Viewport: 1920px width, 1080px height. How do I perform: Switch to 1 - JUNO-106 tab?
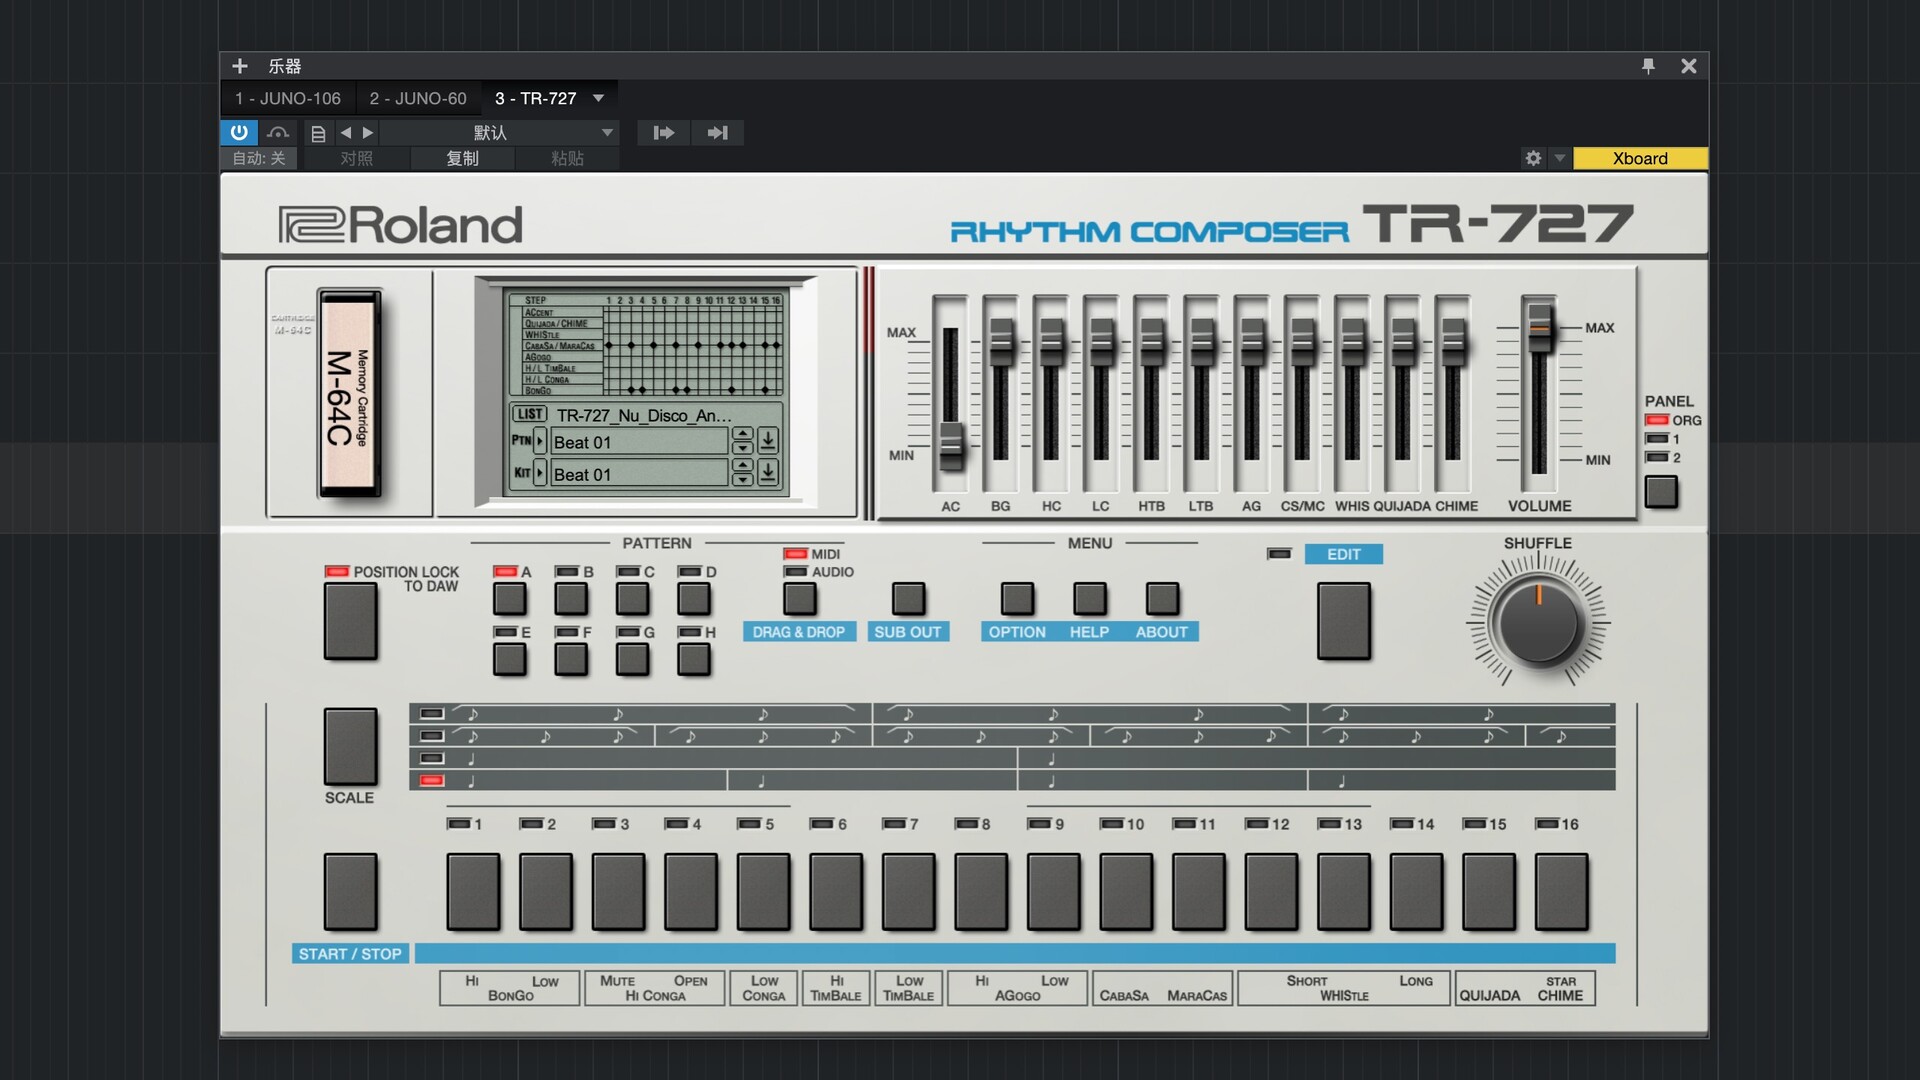[288, 98]
